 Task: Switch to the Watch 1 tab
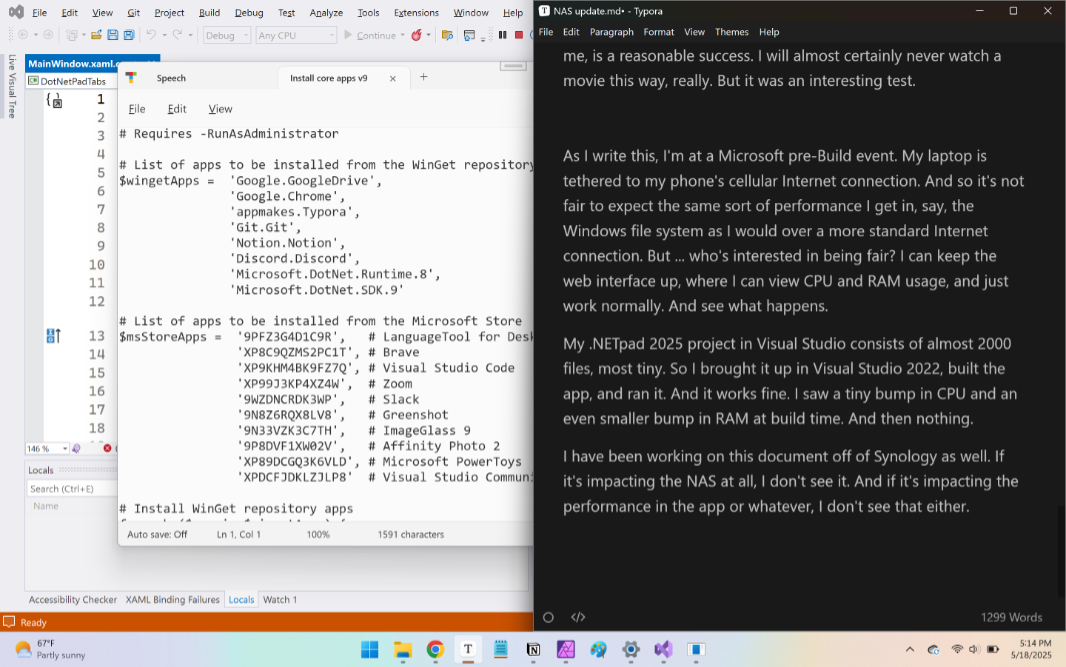click(x=279, y=600)
